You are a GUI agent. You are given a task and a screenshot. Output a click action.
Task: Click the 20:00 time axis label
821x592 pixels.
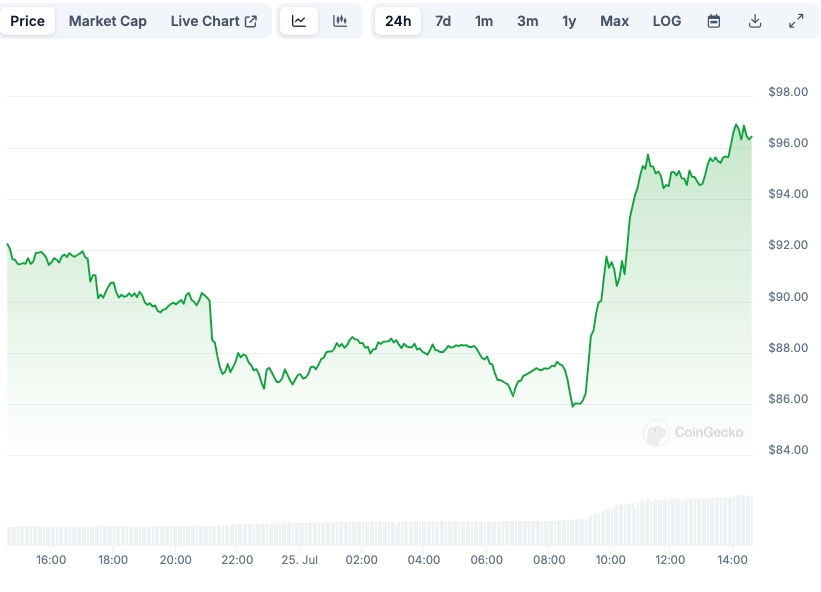[x=175, y=560]
